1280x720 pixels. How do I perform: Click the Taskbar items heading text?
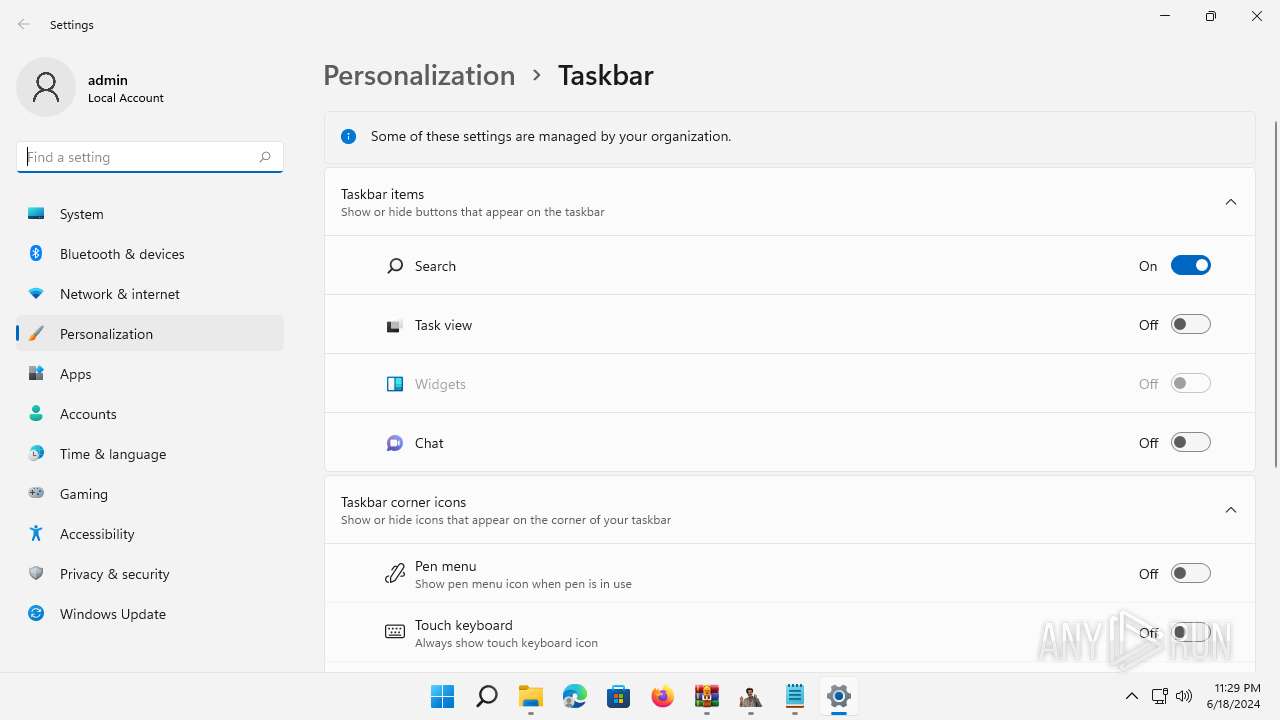point(382,194)
